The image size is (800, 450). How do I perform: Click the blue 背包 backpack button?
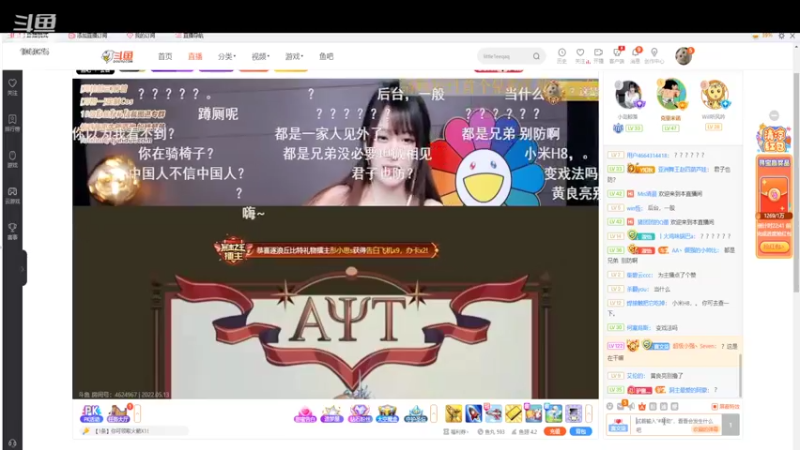click(581, 432)
